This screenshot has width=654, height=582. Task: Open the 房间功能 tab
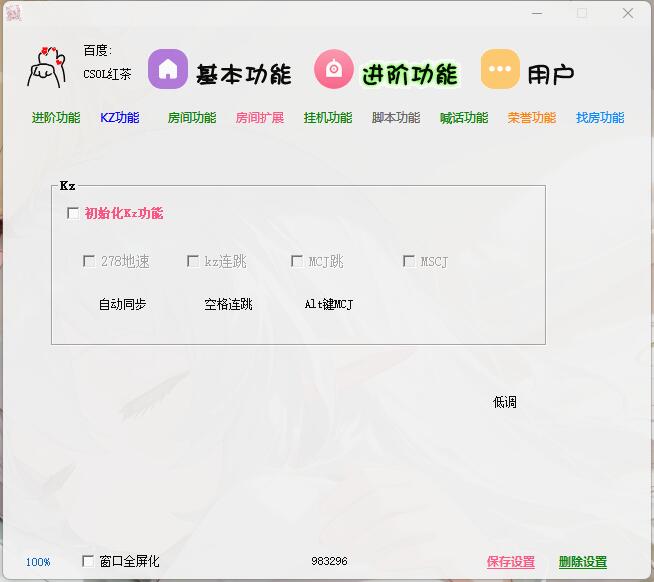(x=192, y=118)
